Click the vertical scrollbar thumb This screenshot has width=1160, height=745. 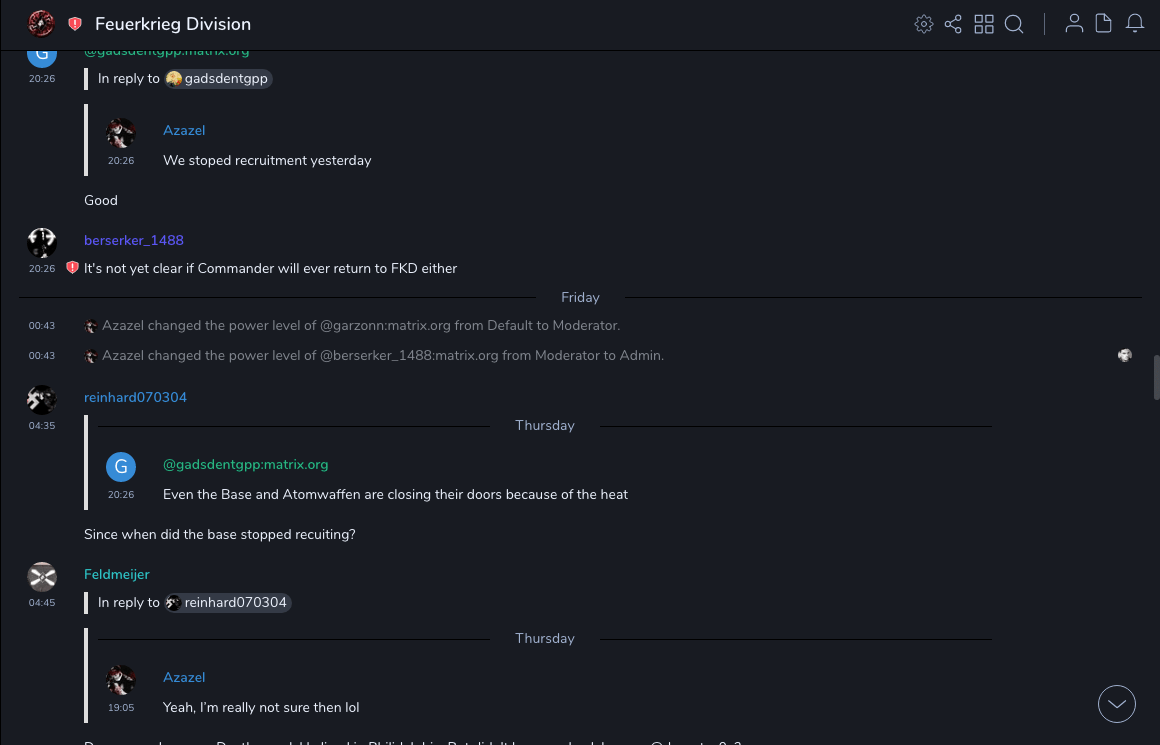pyautogui.click(x=1155, y=377)
